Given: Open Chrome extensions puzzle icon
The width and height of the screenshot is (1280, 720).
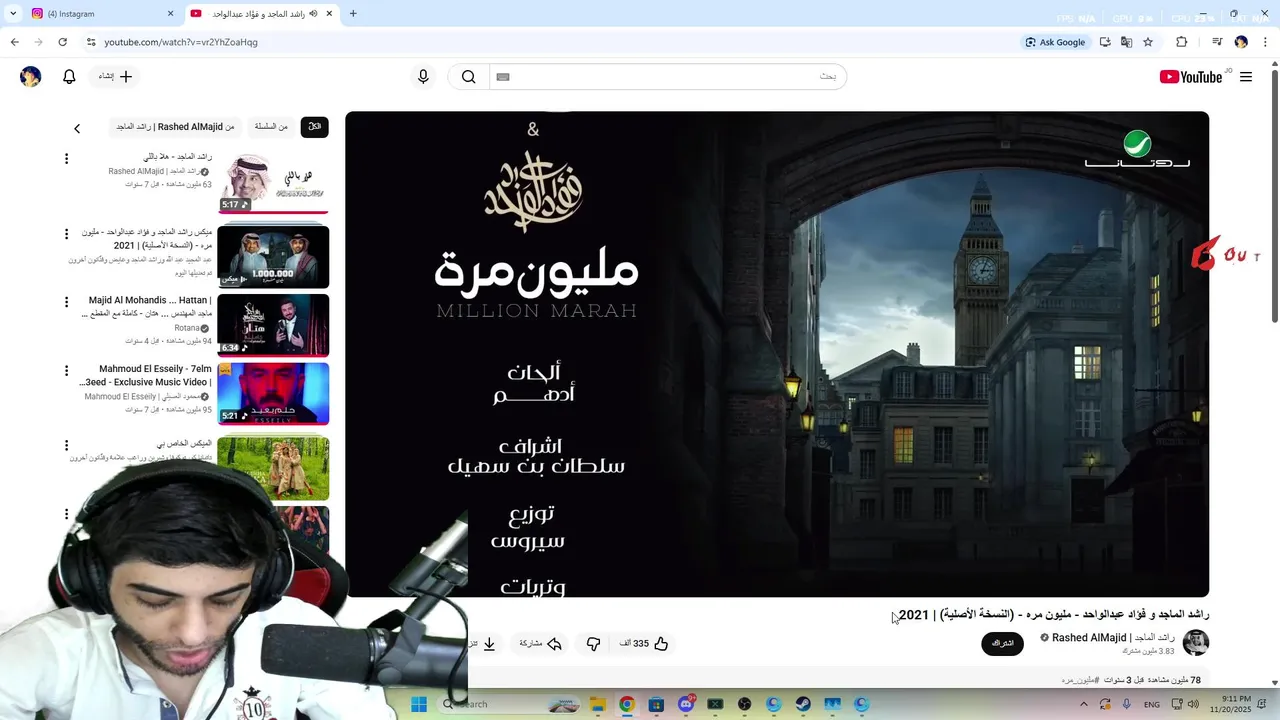Looking at the screenshot, I should pyautogui.click(x=1181, y=42).
